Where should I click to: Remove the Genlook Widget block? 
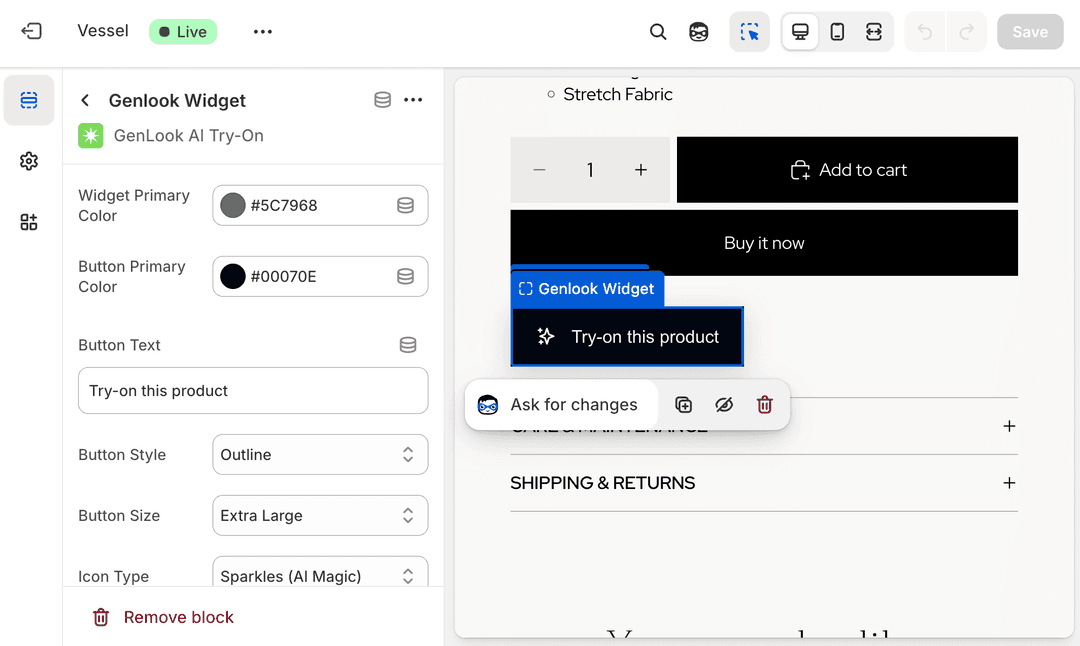163,617
